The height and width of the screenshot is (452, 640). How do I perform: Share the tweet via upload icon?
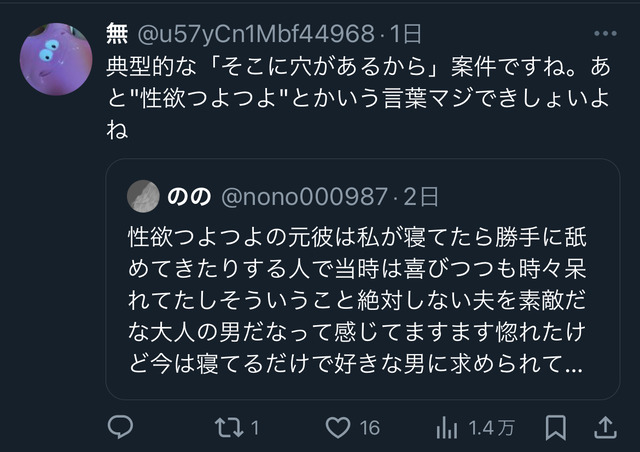(605, 427)
